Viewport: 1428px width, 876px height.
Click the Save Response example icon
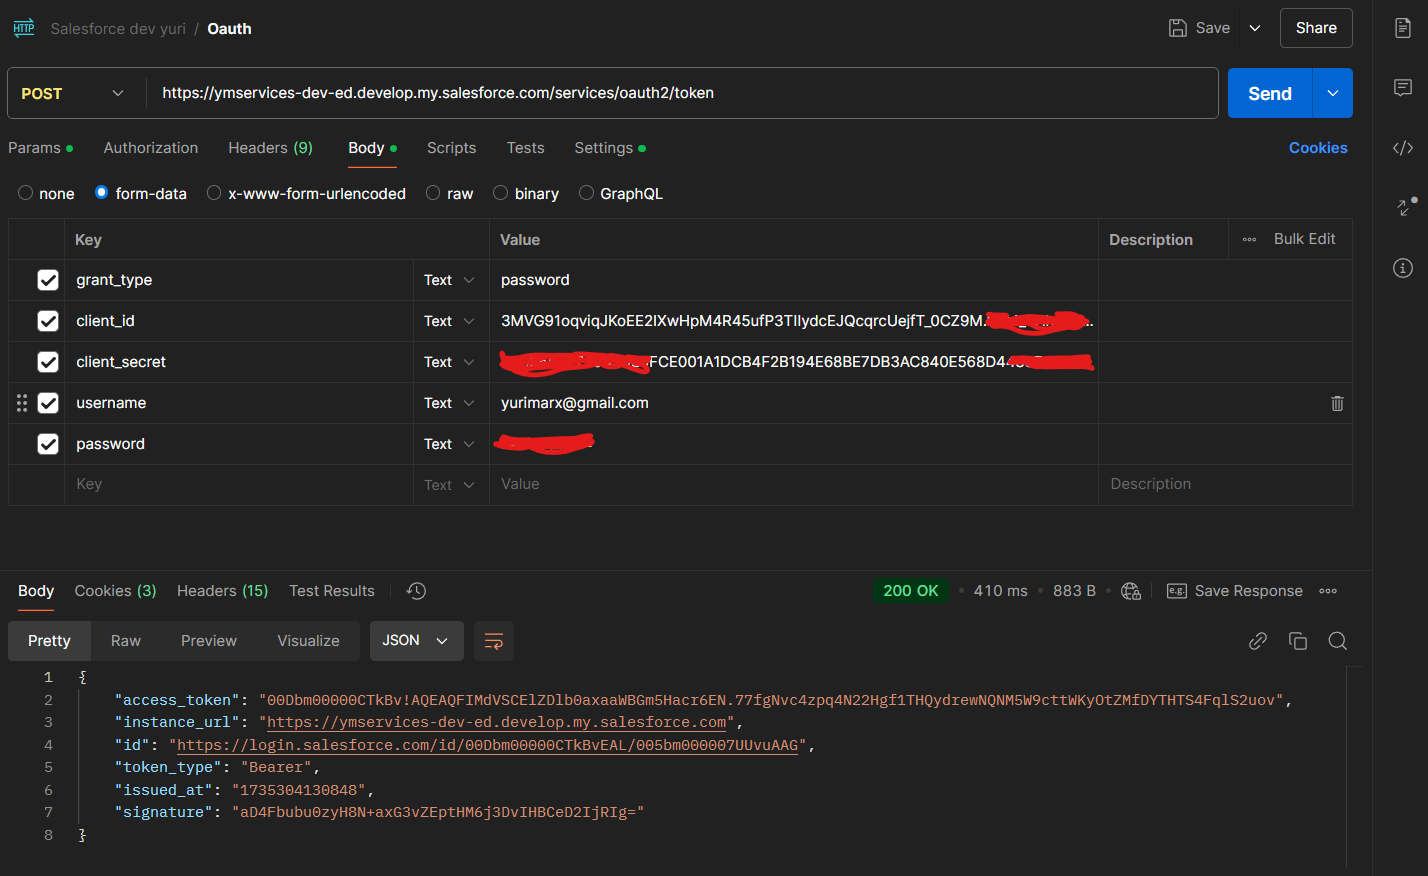pos(1177,591)
